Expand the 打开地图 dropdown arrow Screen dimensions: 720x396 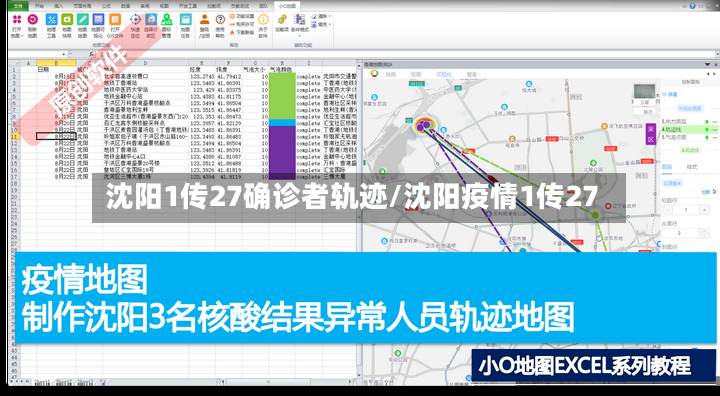click(22, 36)
